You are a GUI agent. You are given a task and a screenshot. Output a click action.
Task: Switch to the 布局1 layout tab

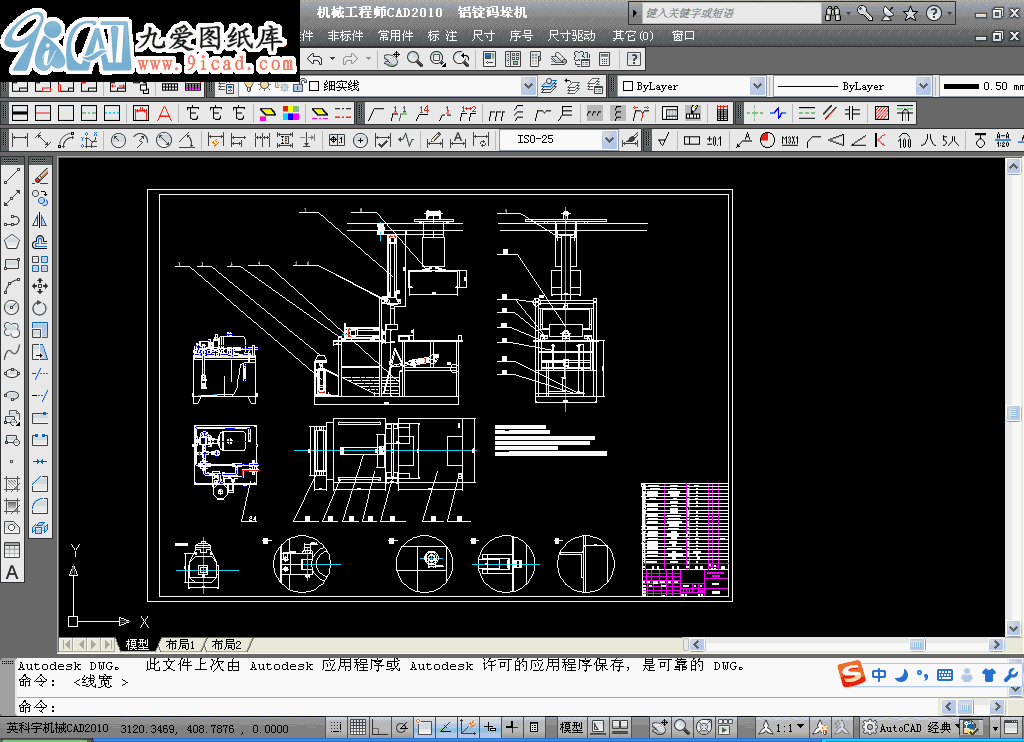180,645
